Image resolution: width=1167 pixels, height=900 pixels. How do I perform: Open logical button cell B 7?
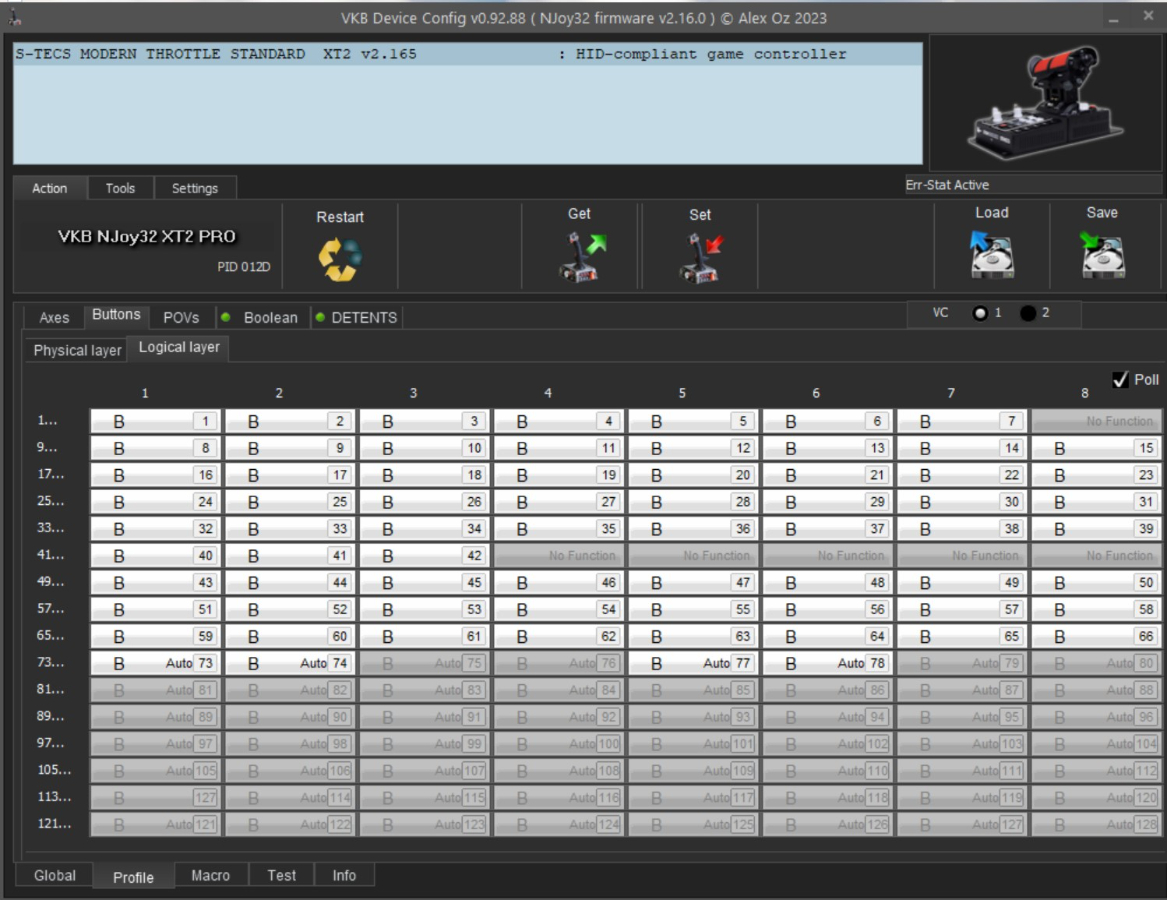pos(962,421)
